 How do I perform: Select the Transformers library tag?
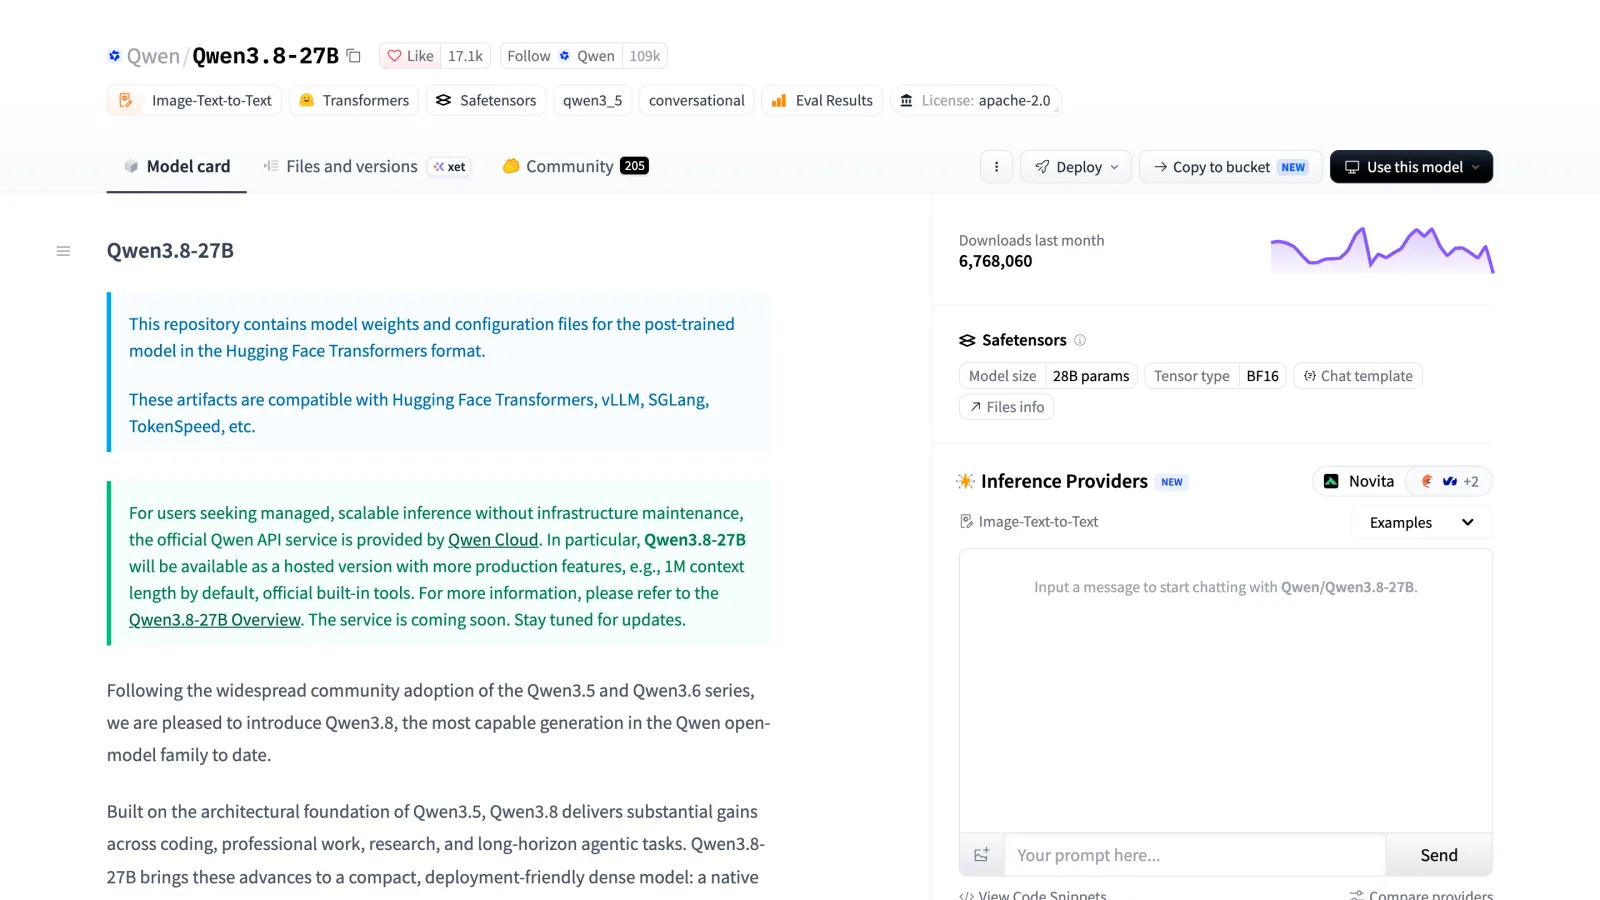(x=354, y=100)
